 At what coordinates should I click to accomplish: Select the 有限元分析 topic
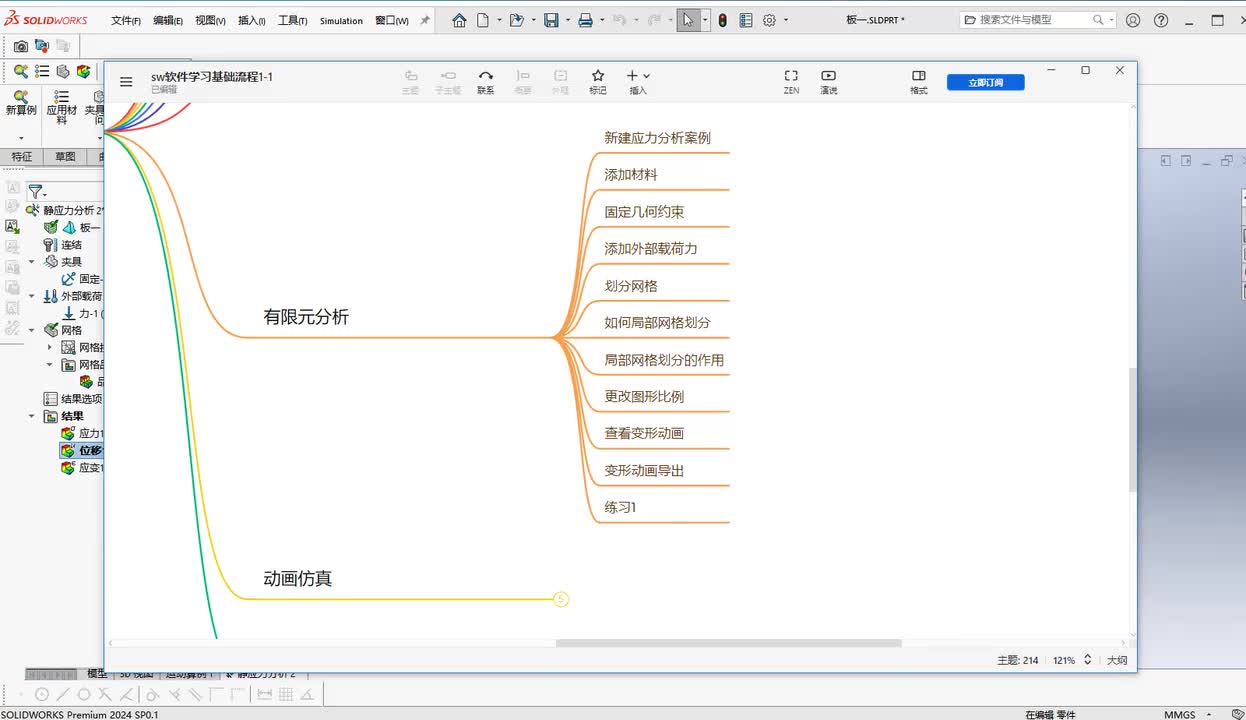coord(306,317)
